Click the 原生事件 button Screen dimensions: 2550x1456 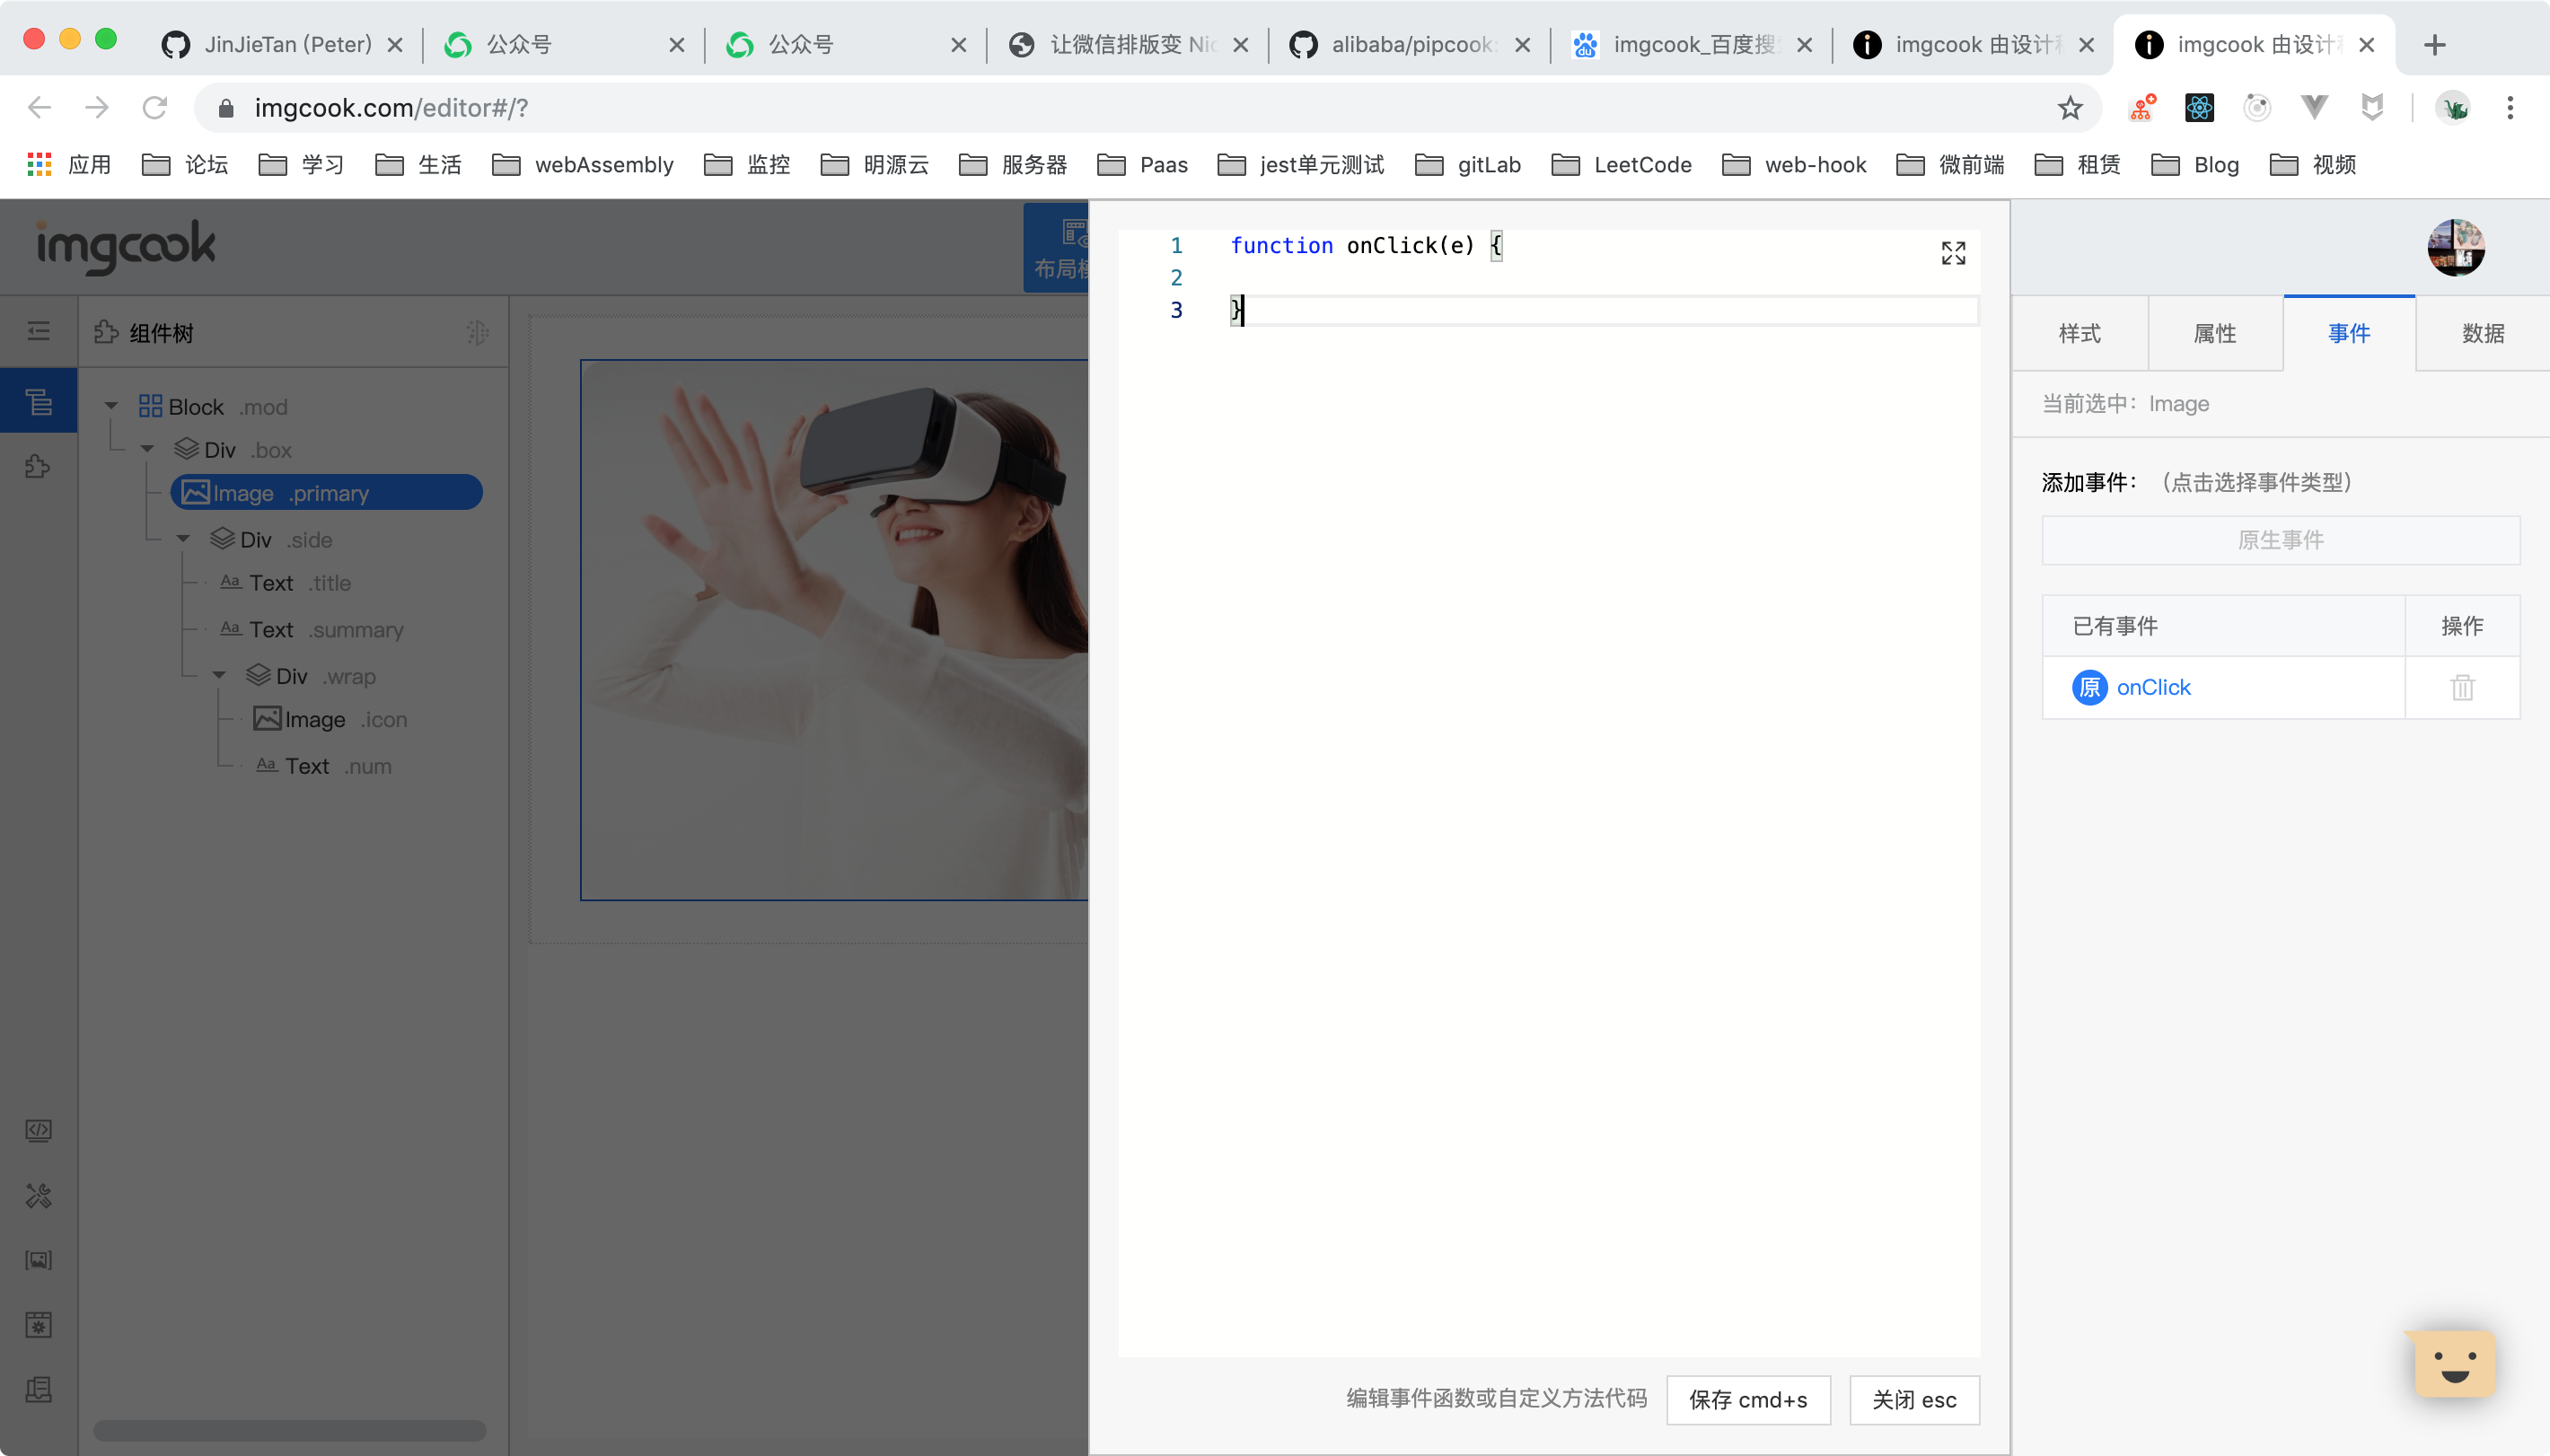(2280, 540)
